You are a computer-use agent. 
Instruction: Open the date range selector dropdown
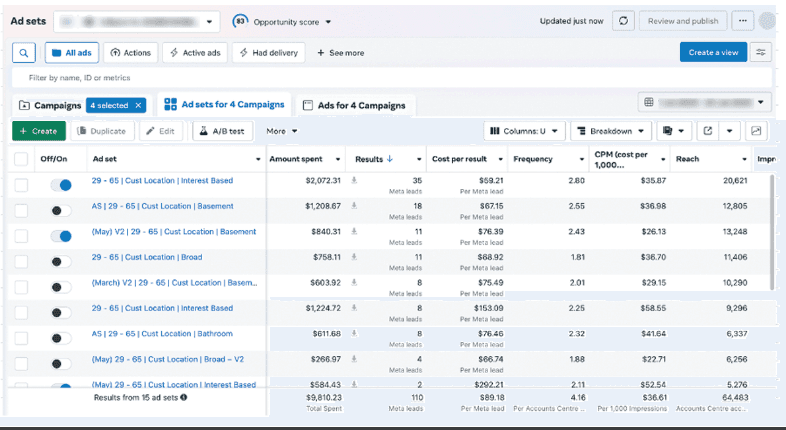click(x=705, y=102)
